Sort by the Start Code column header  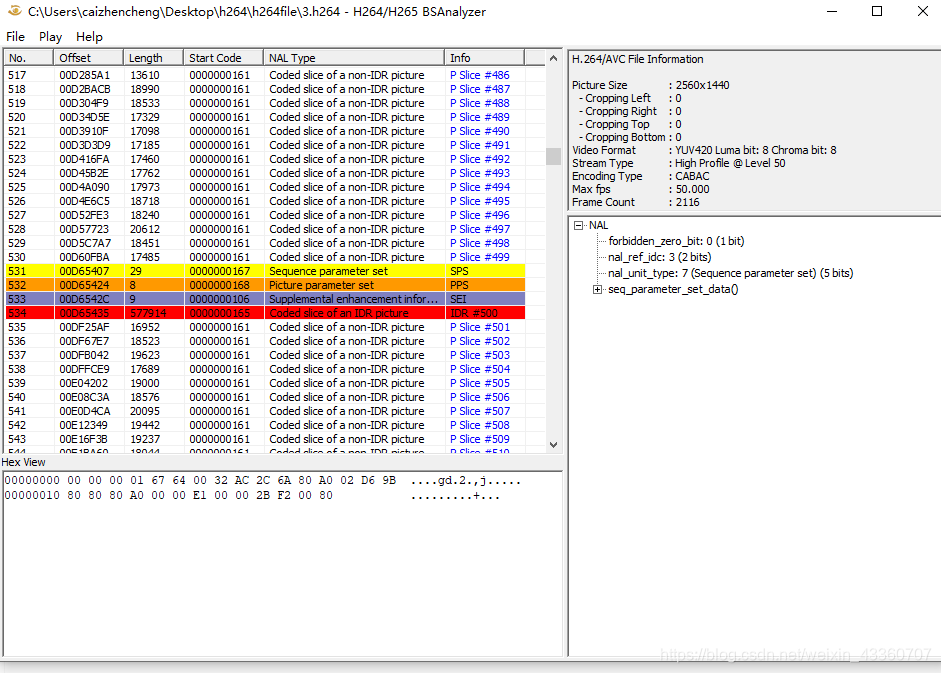point(223,58)
